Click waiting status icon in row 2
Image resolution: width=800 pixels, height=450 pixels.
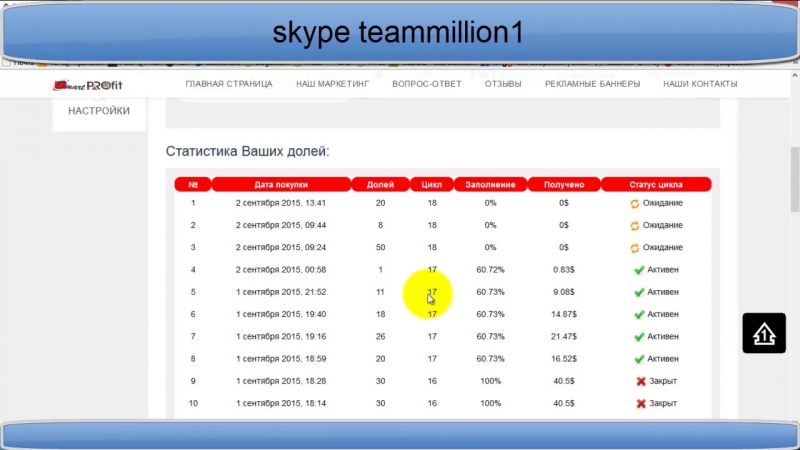(x=634, y=226)
